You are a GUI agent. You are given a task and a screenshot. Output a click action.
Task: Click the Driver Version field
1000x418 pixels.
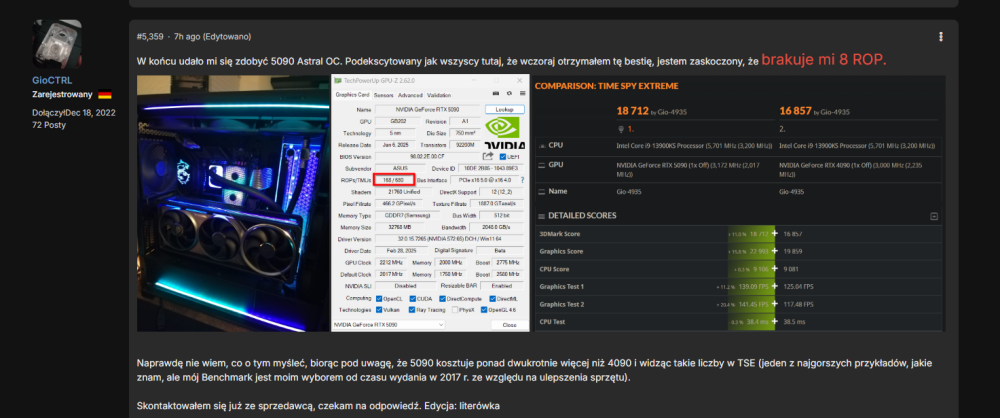[x=449, y=239]
